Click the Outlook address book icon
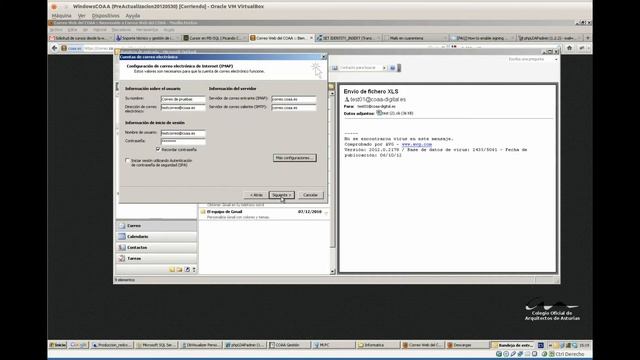 pos(335,68)
